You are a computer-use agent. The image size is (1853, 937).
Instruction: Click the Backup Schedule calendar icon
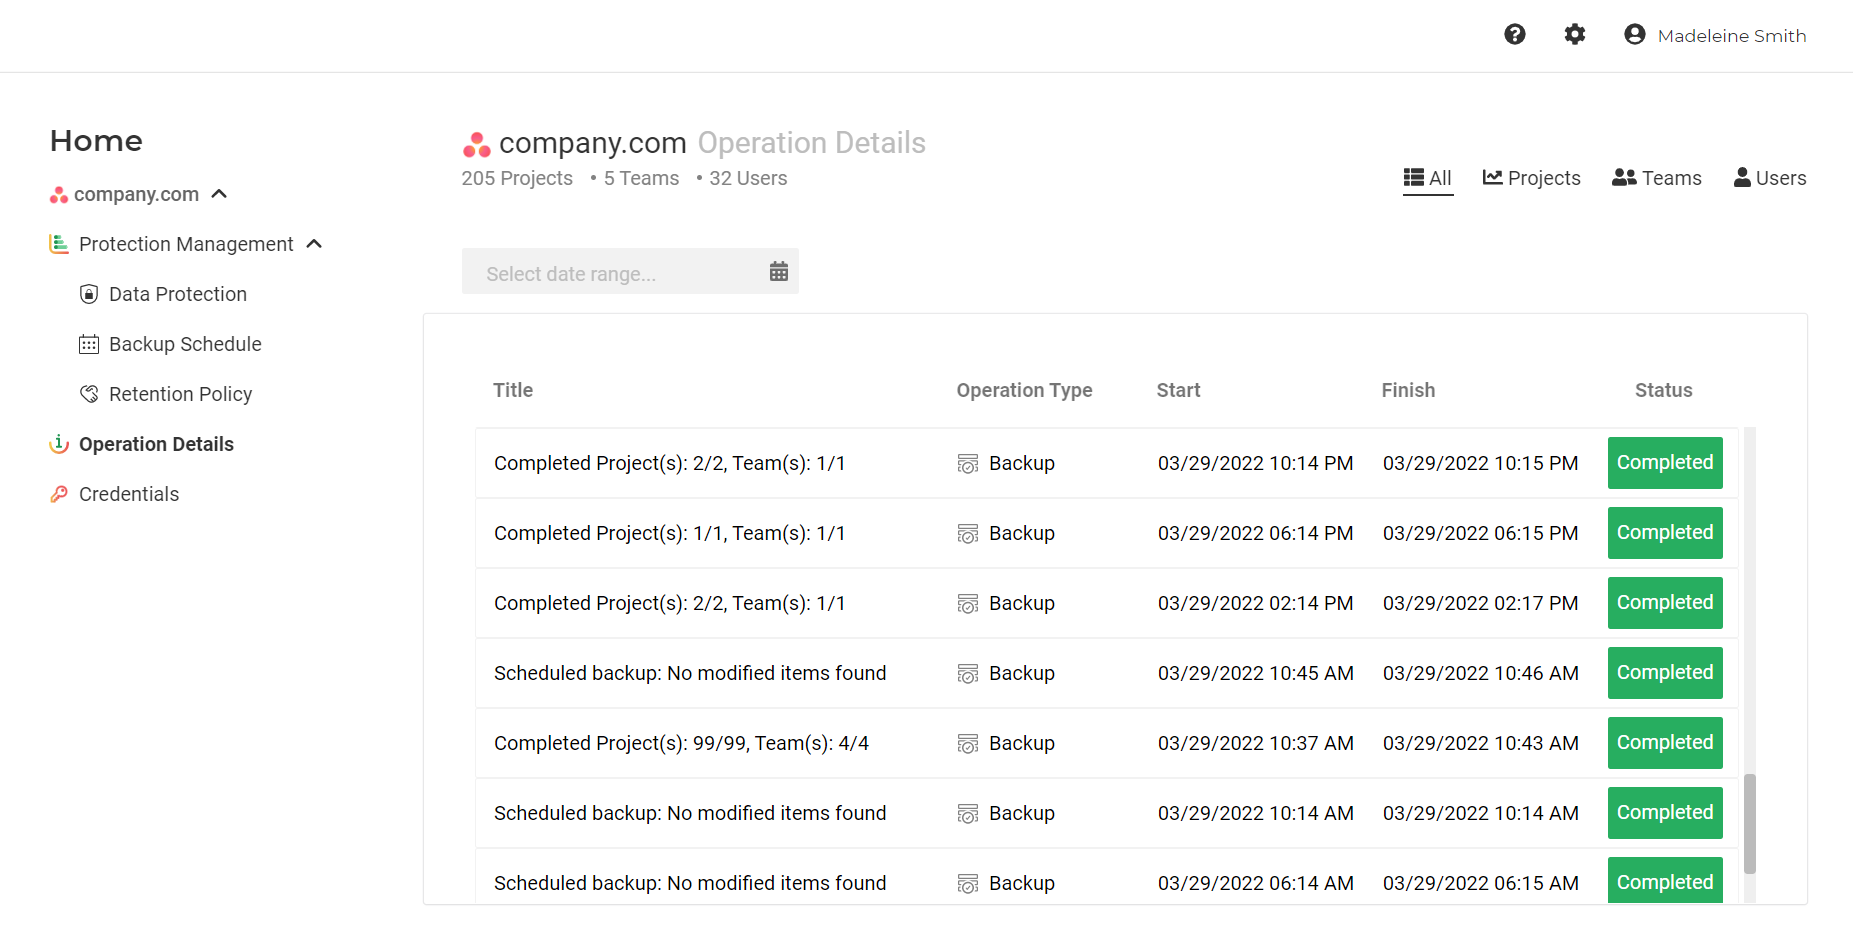click(x=89, y=344)
